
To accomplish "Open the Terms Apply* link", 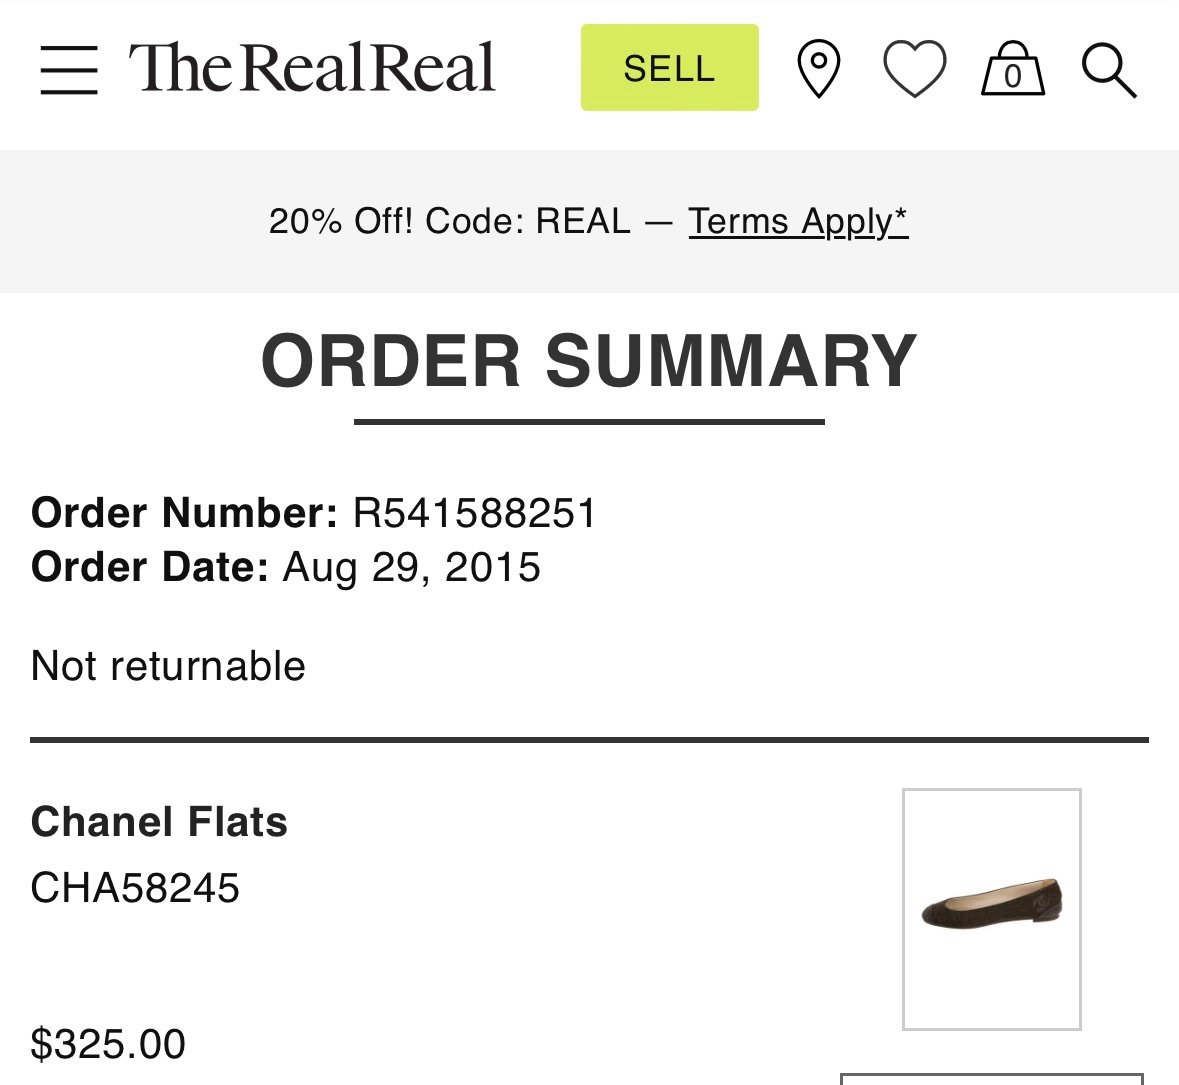I will 798,221.
